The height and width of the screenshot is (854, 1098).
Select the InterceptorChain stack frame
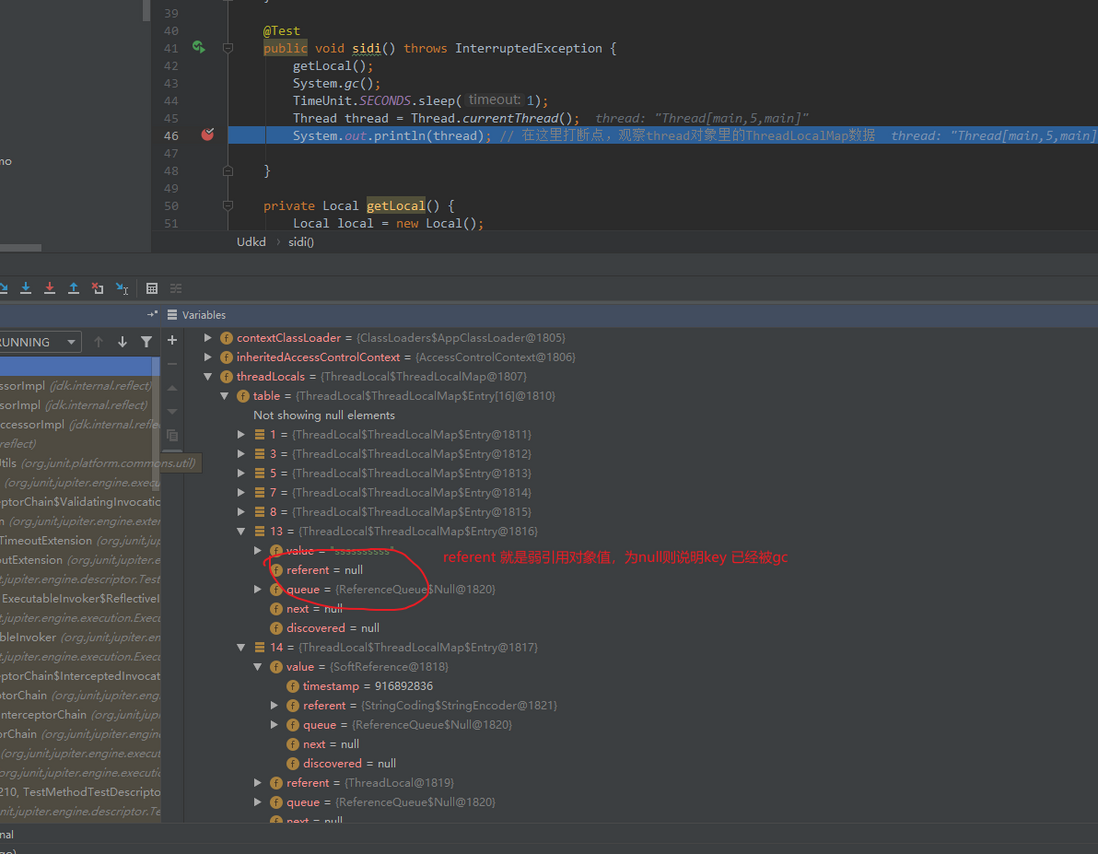(x=80, y=715)
